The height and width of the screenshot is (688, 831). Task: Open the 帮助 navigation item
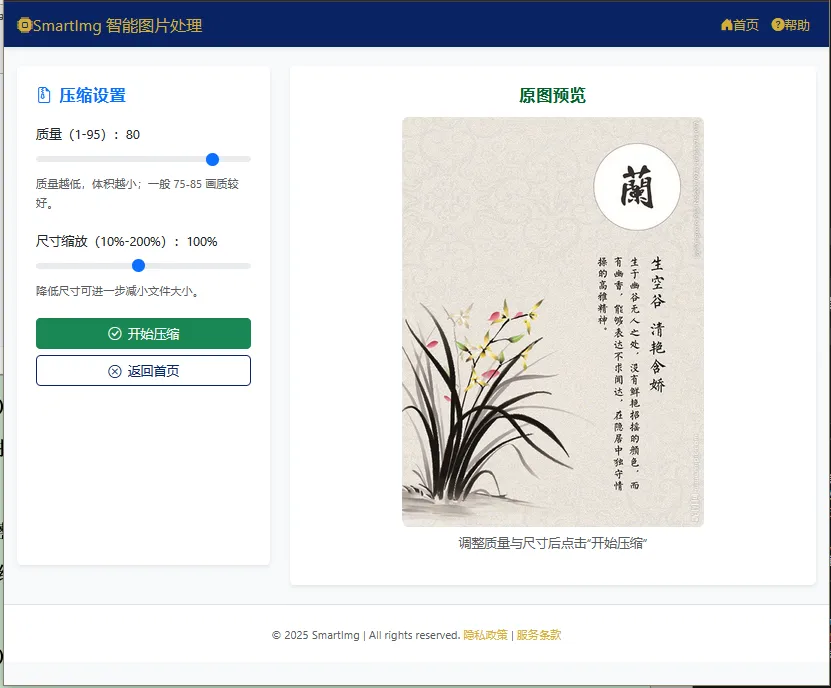(791, 25)
